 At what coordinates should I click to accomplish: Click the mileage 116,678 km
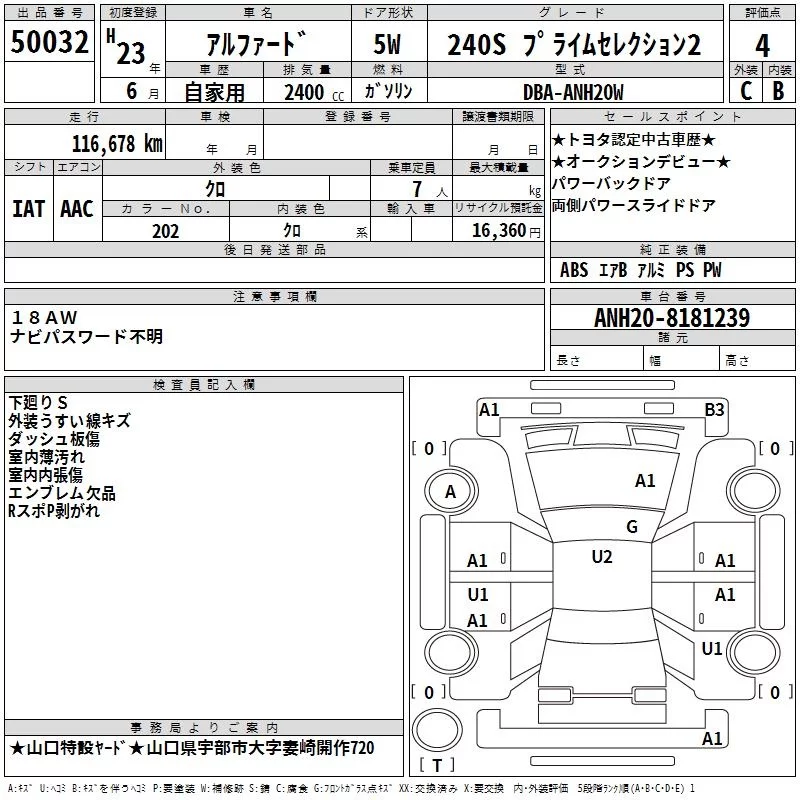click(x=117, y=144)
